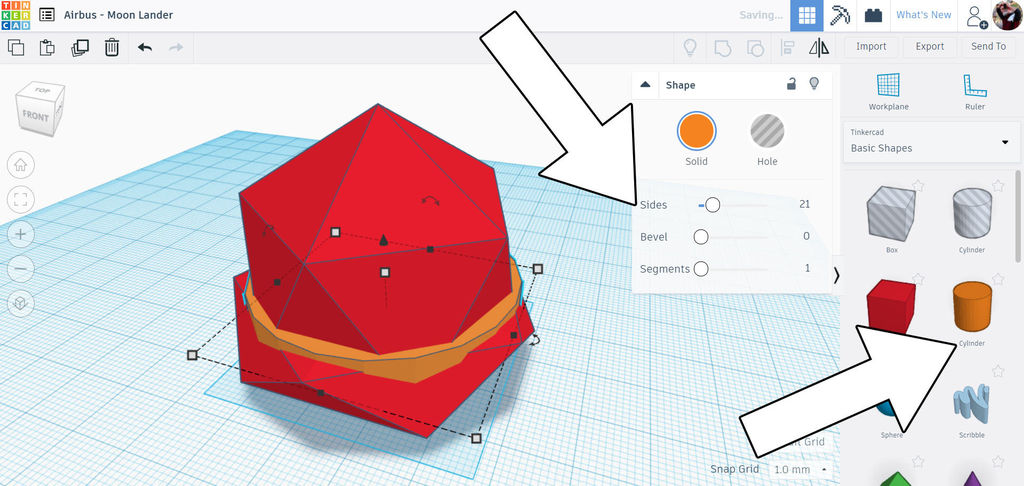Open the user profile avatar

point(1008,15)
